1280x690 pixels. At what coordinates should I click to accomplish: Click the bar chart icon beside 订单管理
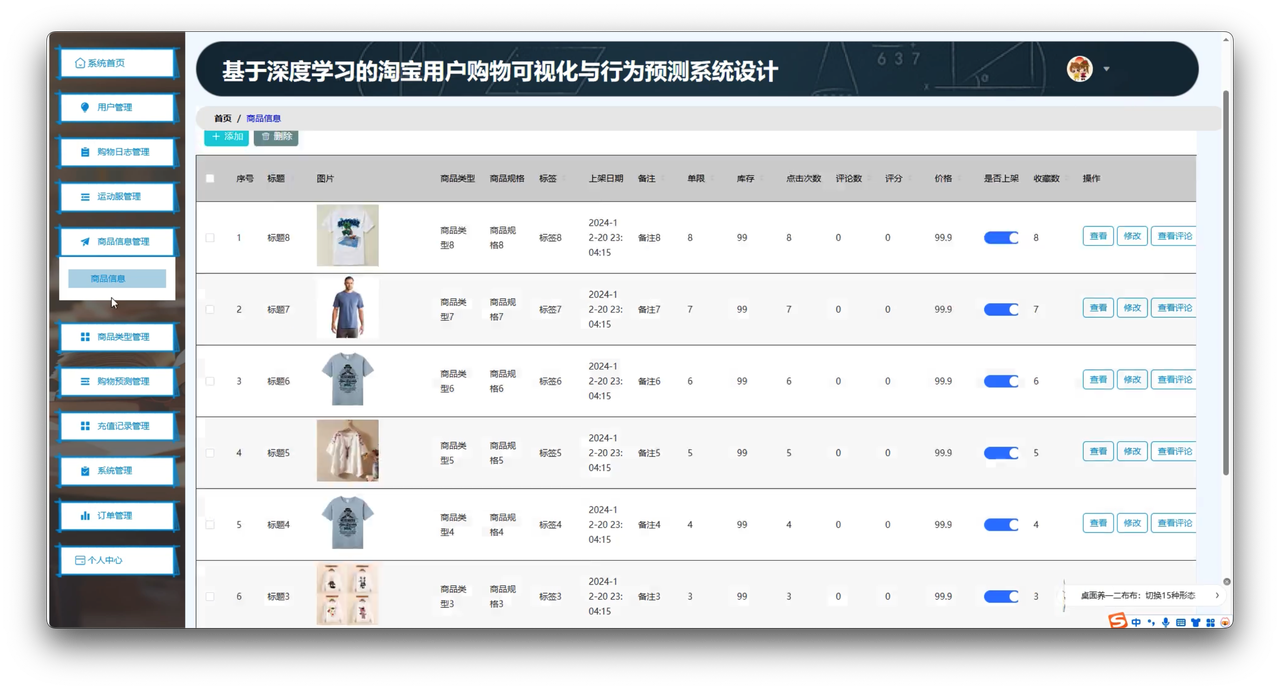pos(85,516)
